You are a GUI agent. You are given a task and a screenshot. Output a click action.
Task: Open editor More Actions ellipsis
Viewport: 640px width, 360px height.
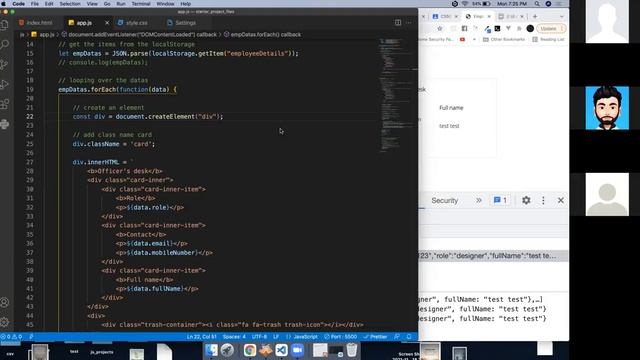(409, 22)
